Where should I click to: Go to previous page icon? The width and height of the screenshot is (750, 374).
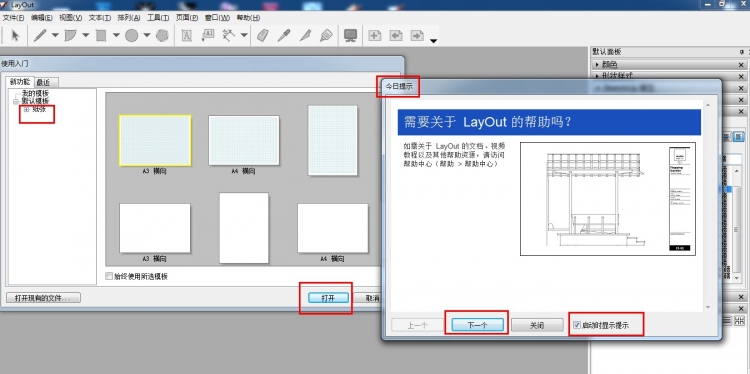(396, 35)
